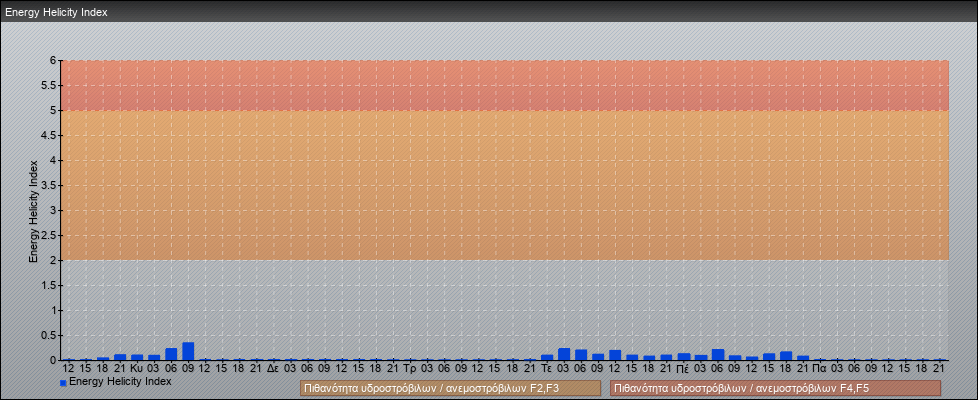
Task: Select the F4,F5 waterspout probability legend box
Action: (x=775, y=388)
